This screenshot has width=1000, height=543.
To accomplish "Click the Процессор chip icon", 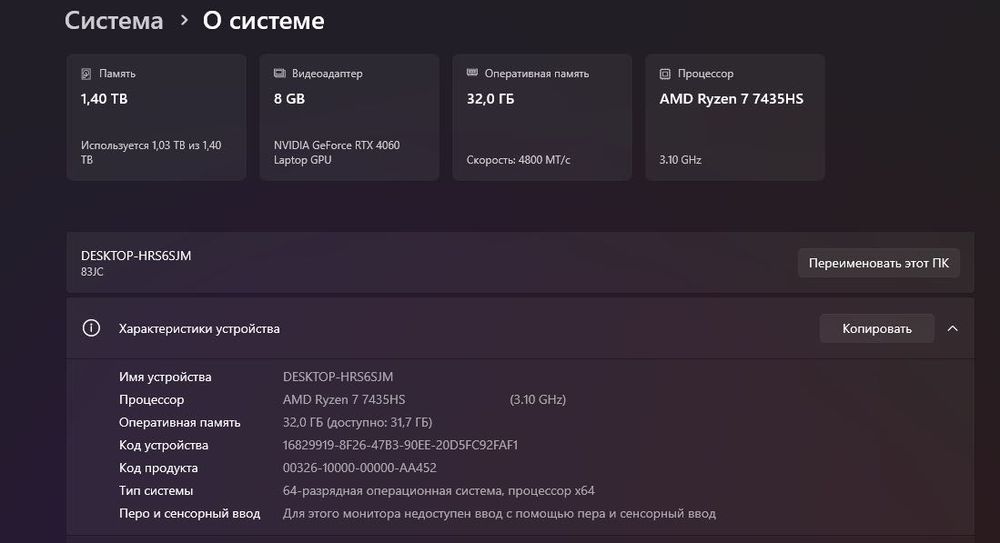I will point(665,74).
